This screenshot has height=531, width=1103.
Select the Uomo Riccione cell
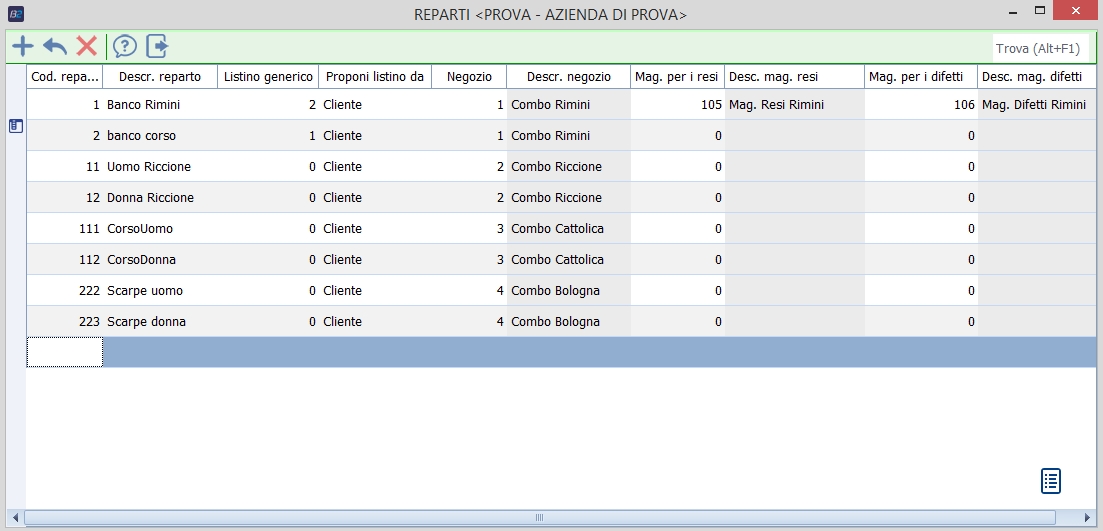160,167
